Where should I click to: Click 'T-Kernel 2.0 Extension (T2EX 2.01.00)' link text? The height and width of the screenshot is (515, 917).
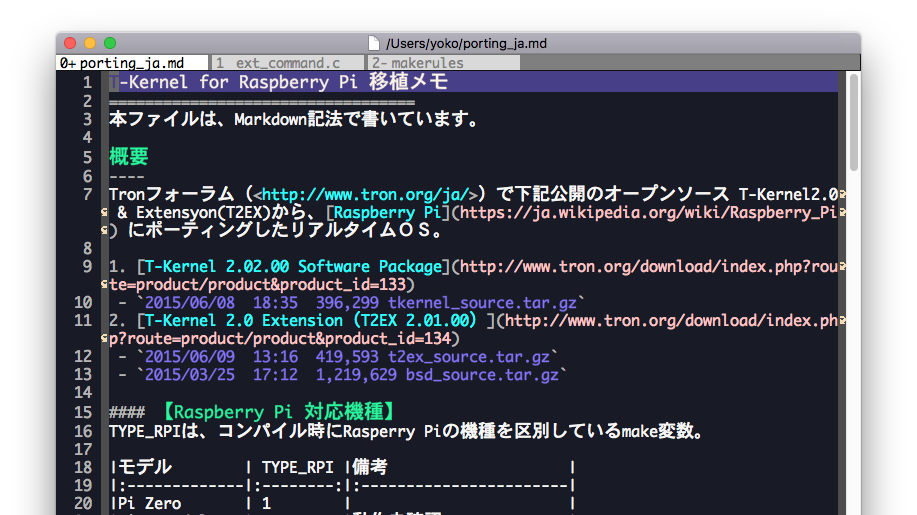tap(311, 320)
